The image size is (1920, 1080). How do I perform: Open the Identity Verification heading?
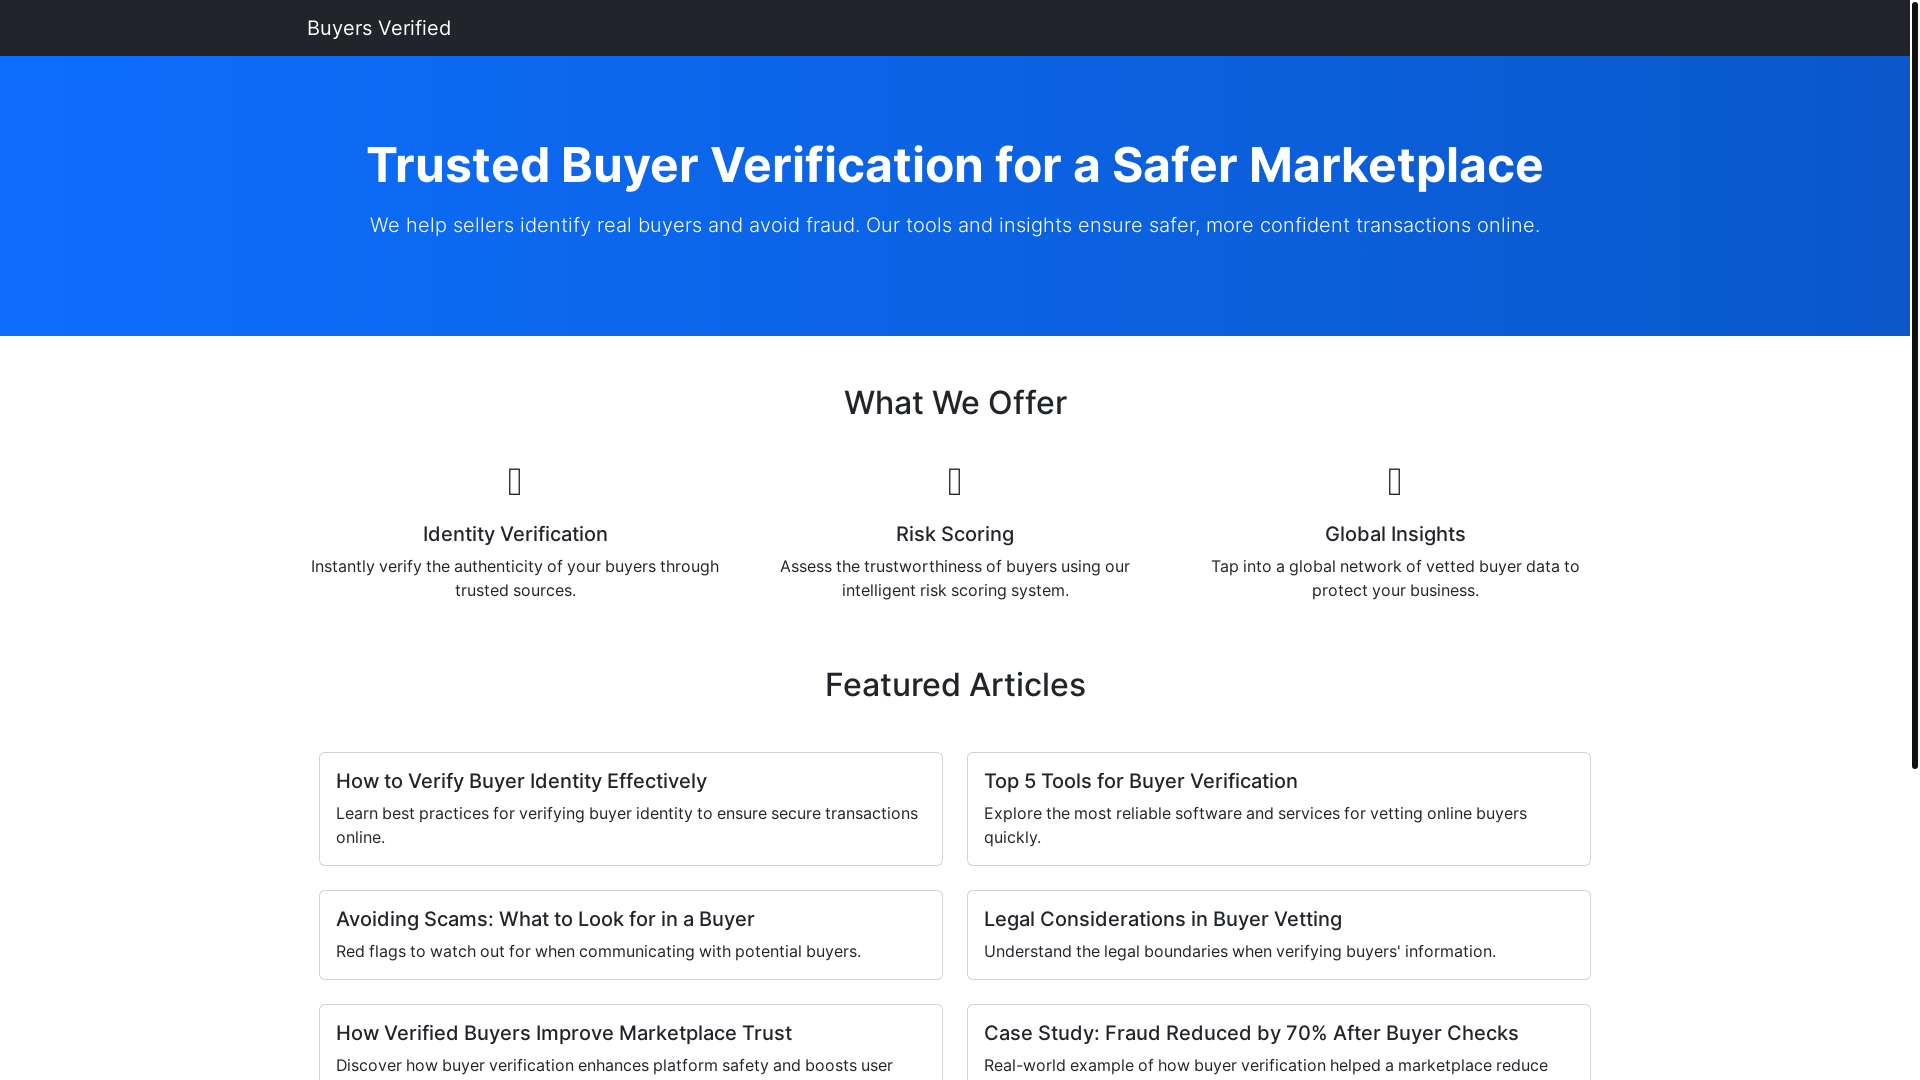point(515,534)
